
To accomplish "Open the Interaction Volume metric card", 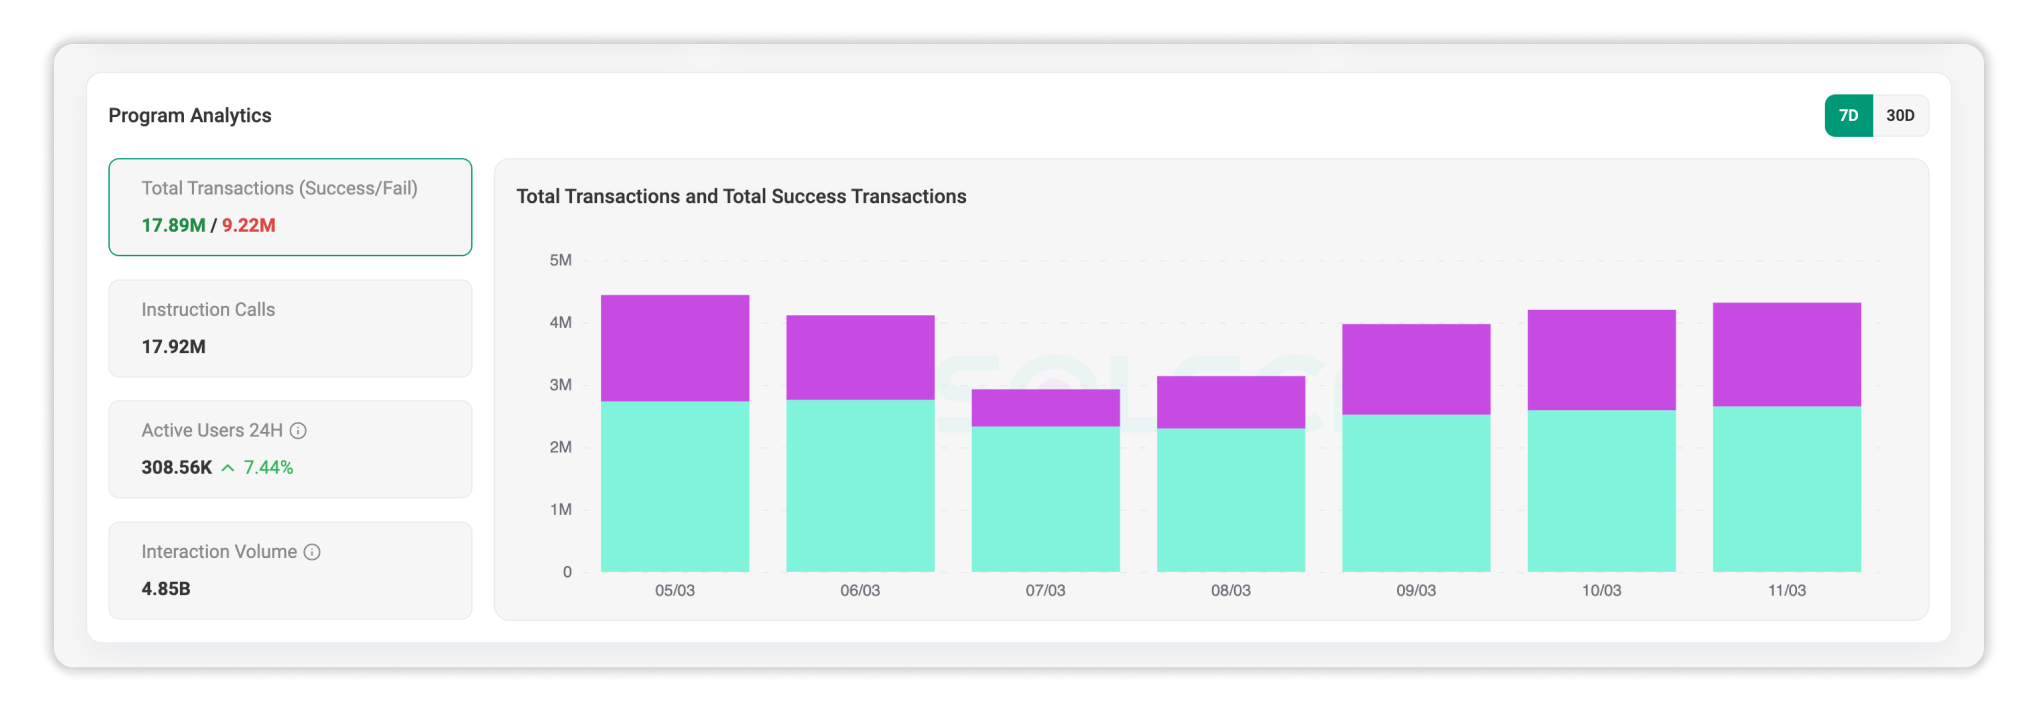I will [290, 570].
